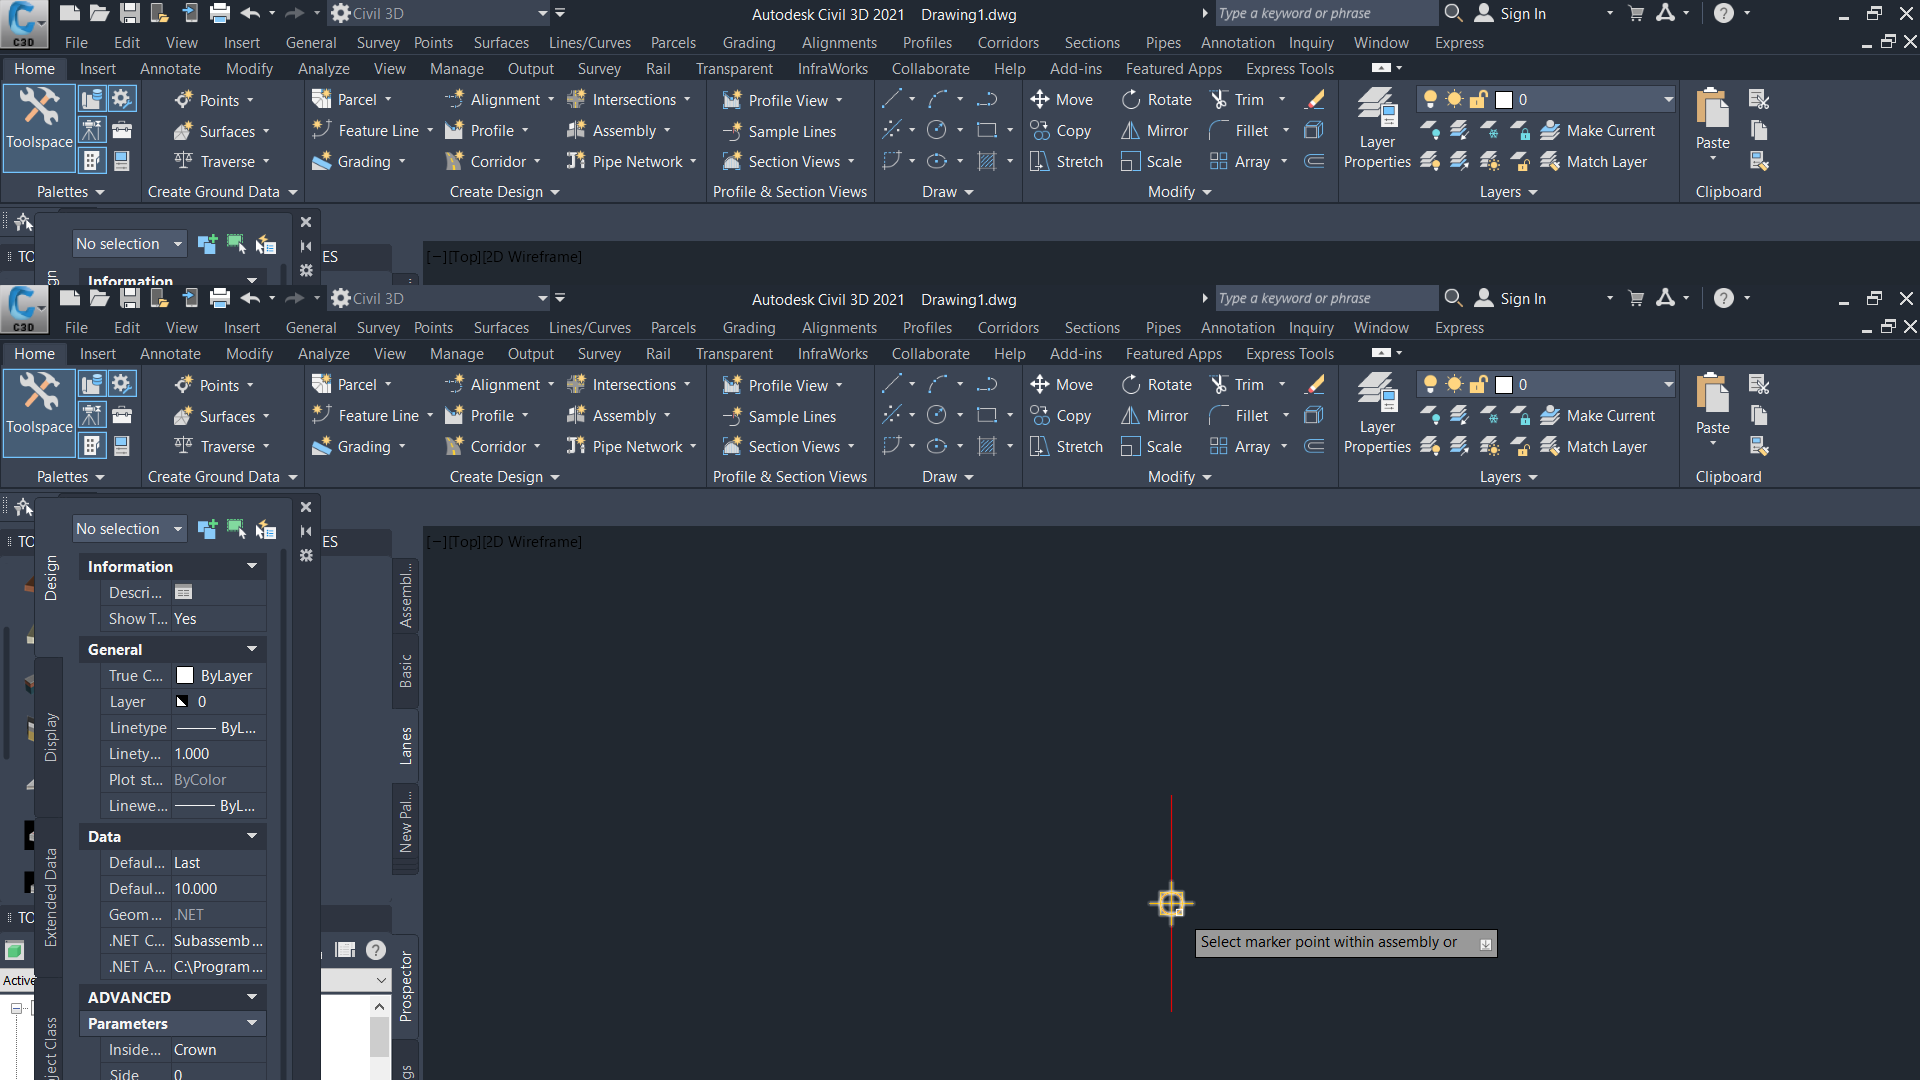Click shopping cart icon in upper window
Viewport: 1920px width, 1080px height.
(1637, 13)
